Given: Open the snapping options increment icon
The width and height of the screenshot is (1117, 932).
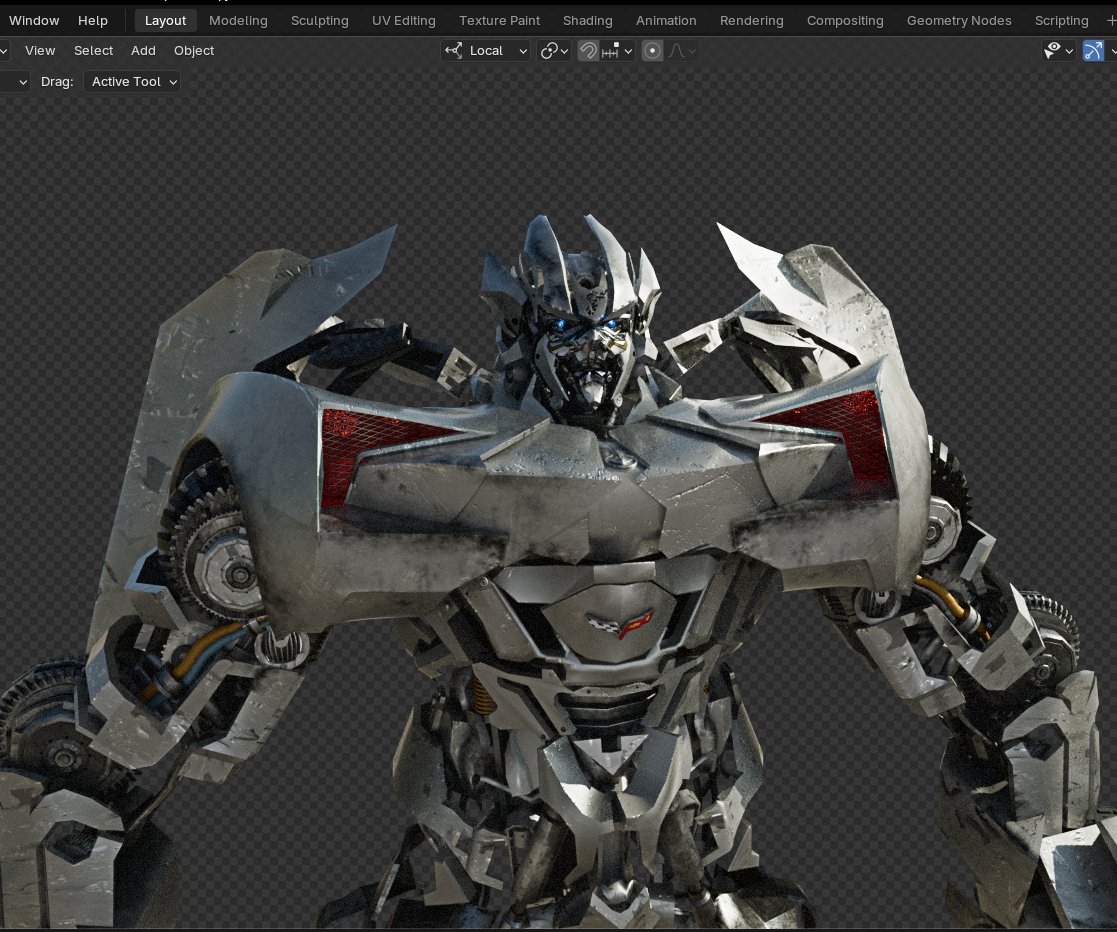Looking at the screenshot, I should (617, 51).
